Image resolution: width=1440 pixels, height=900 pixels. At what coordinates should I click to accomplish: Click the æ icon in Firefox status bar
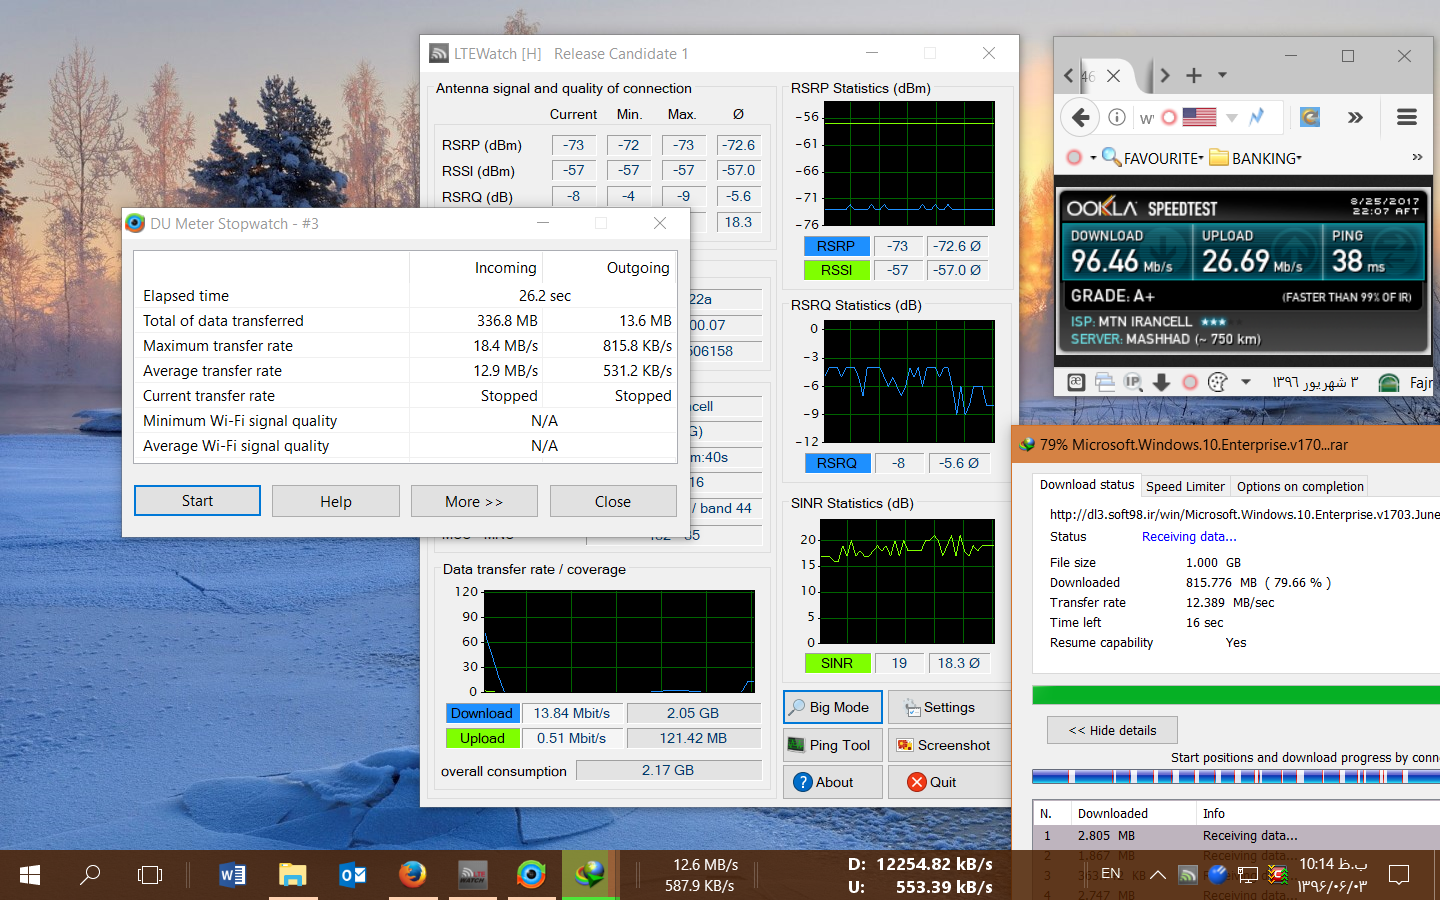tap(1076, 382)
